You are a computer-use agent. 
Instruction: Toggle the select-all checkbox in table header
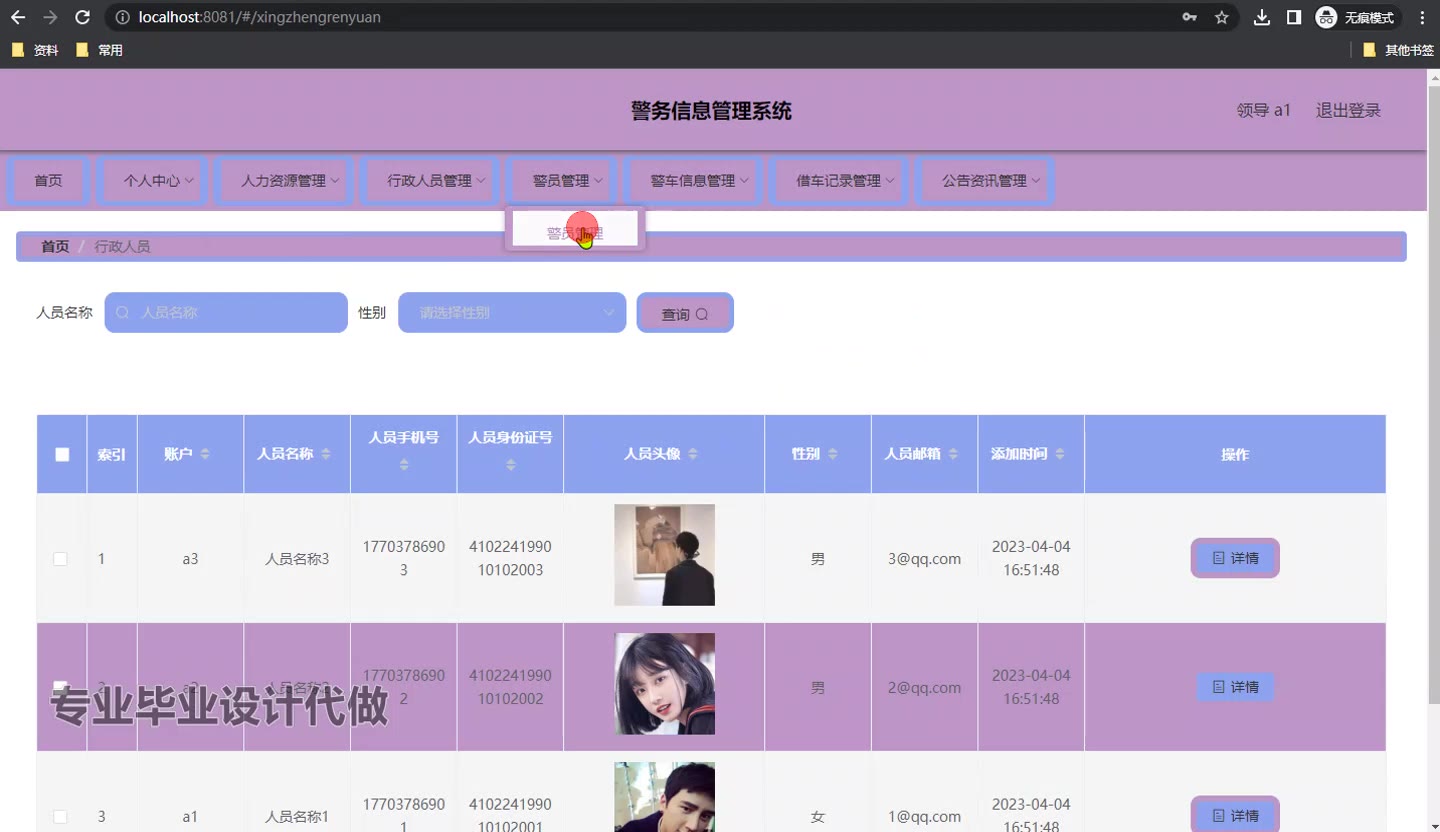click(62, 454)
